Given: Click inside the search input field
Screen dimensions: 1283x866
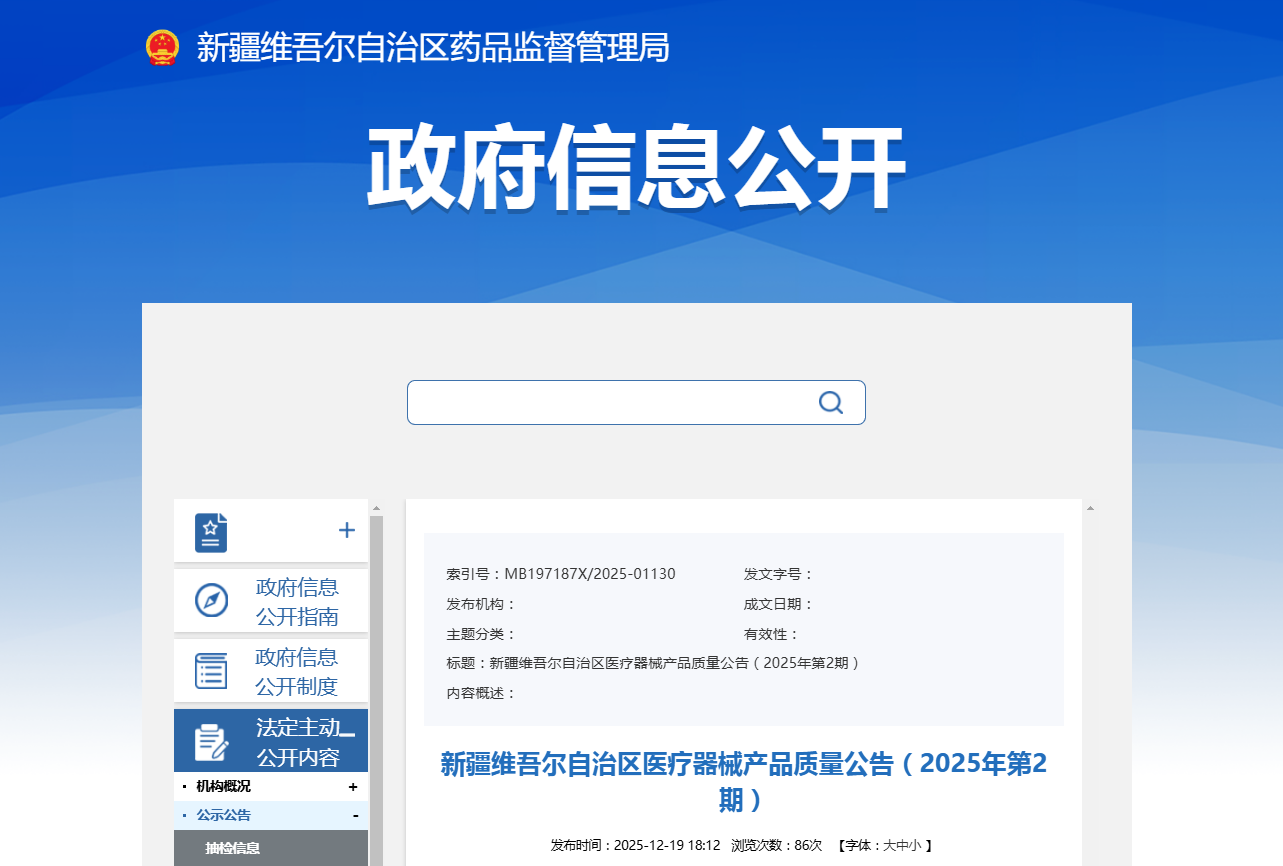Looking at the screenshot, I should pos(610,402).
